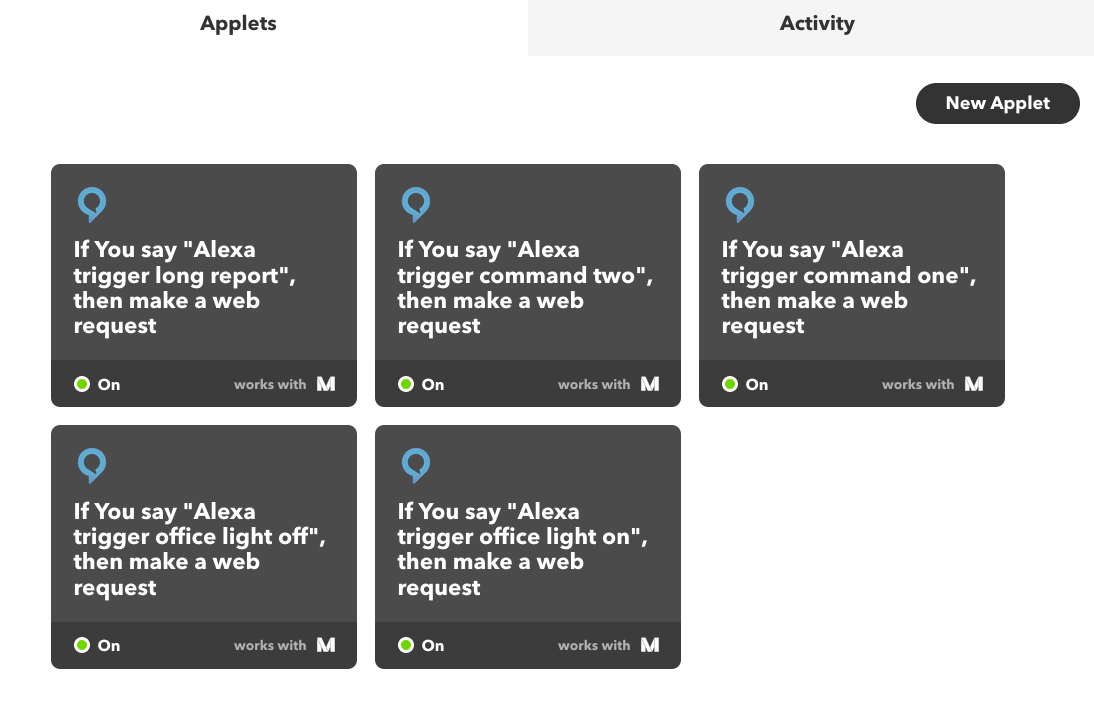Click Maker M icon on command two applet
Viewport: 1094px width, 706px height.
(x=650, y=384)
